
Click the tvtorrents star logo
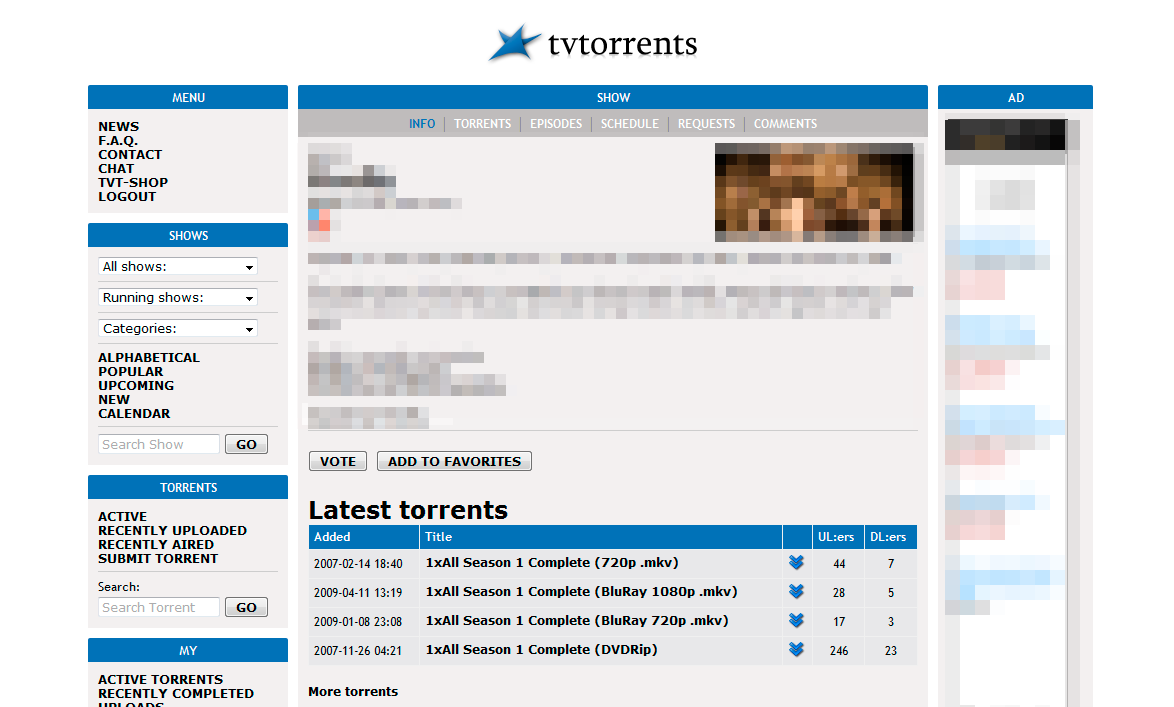click(514, 42)
